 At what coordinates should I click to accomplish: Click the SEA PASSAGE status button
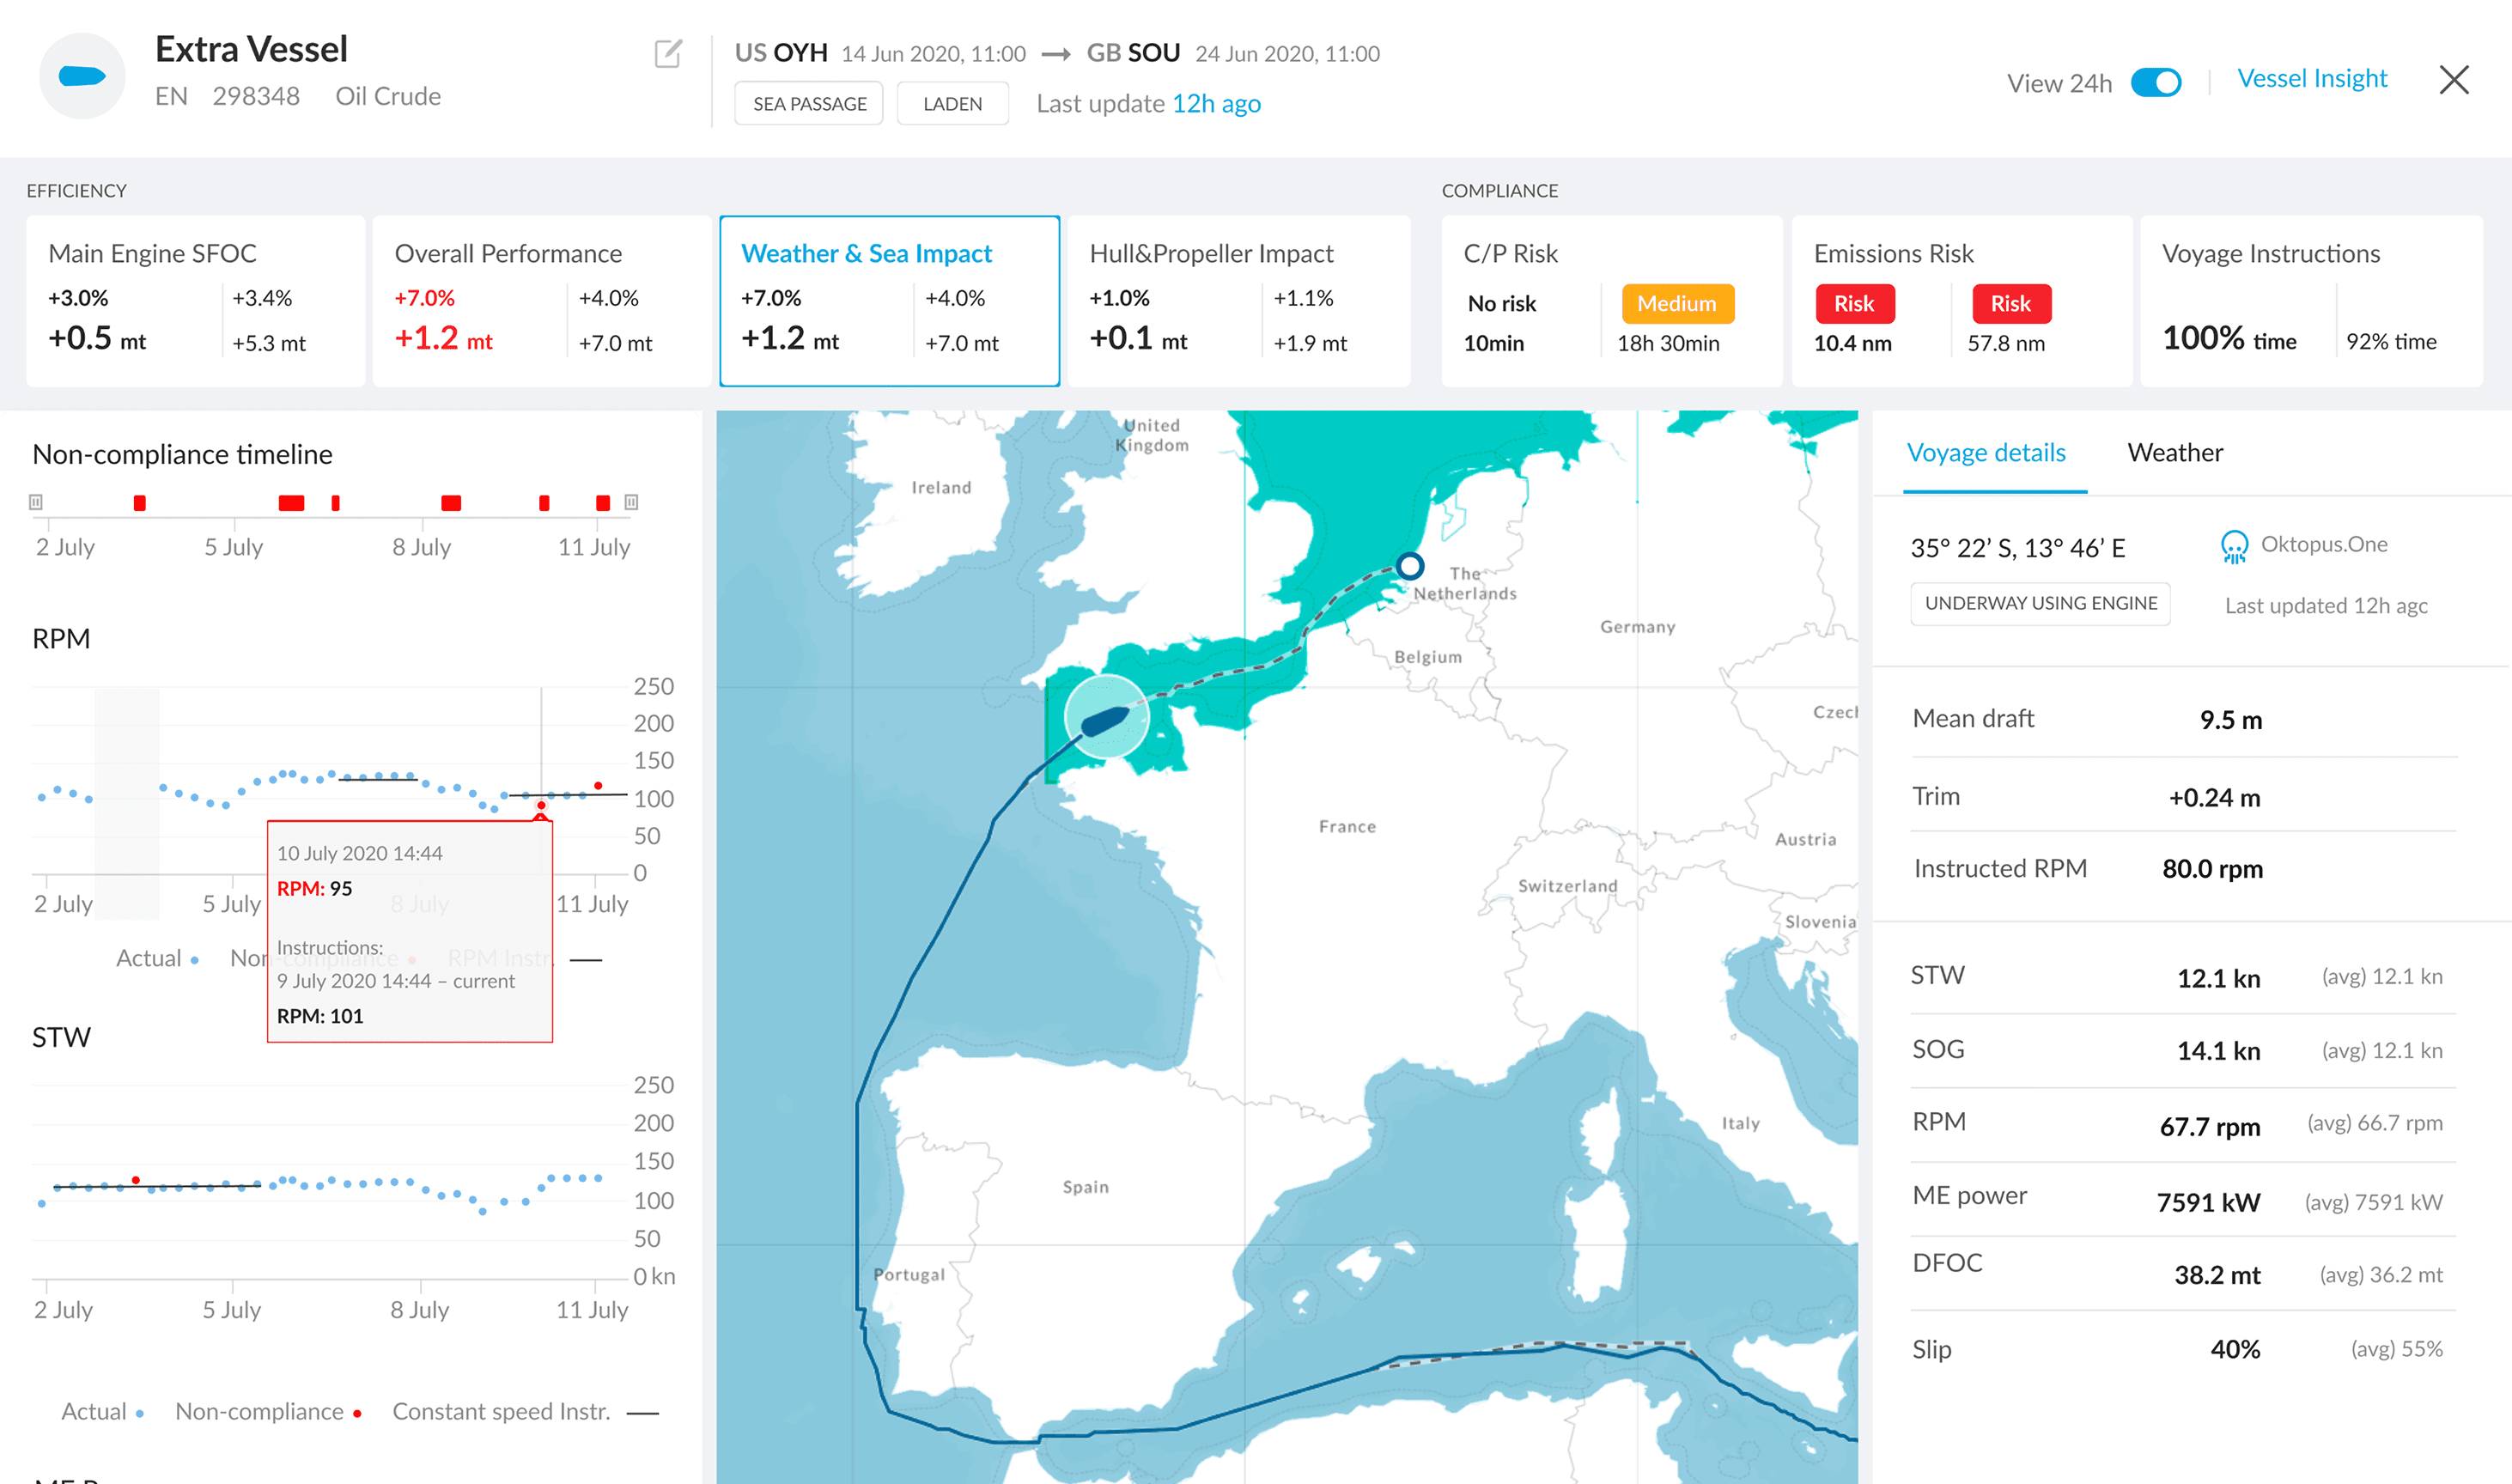pos(809,104)
